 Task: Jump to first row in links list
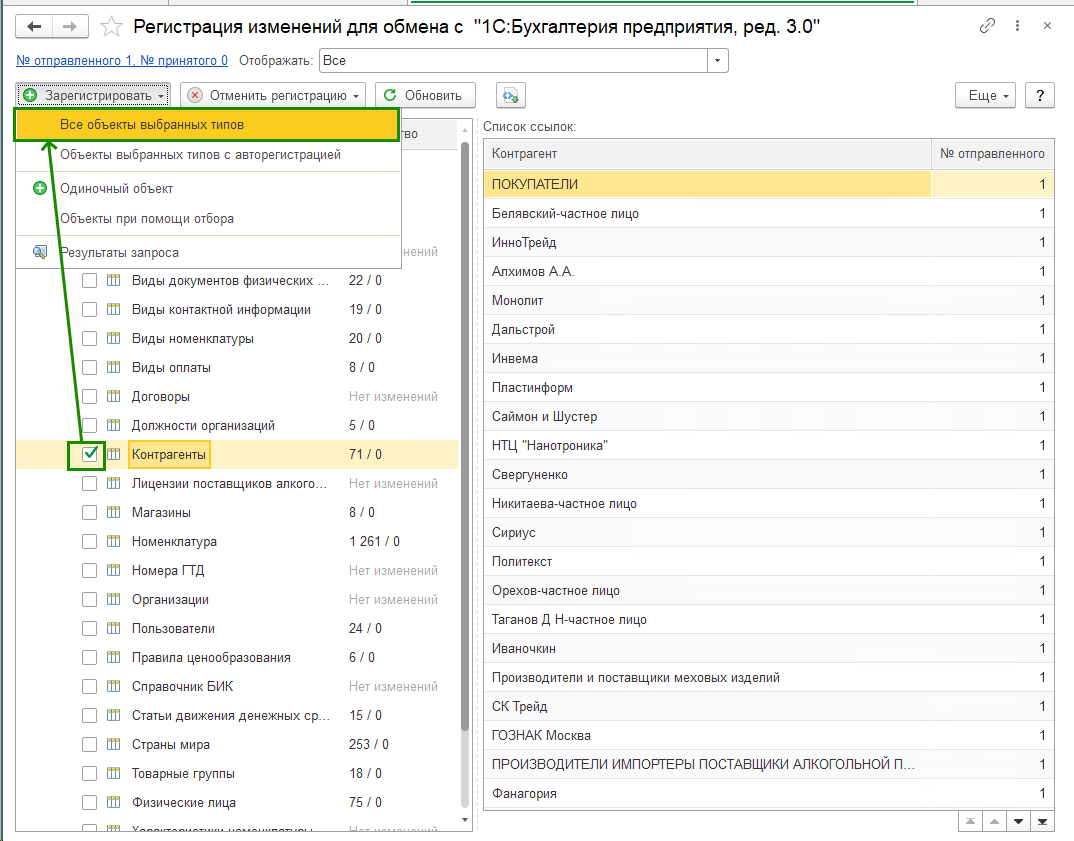coord(970,821)
